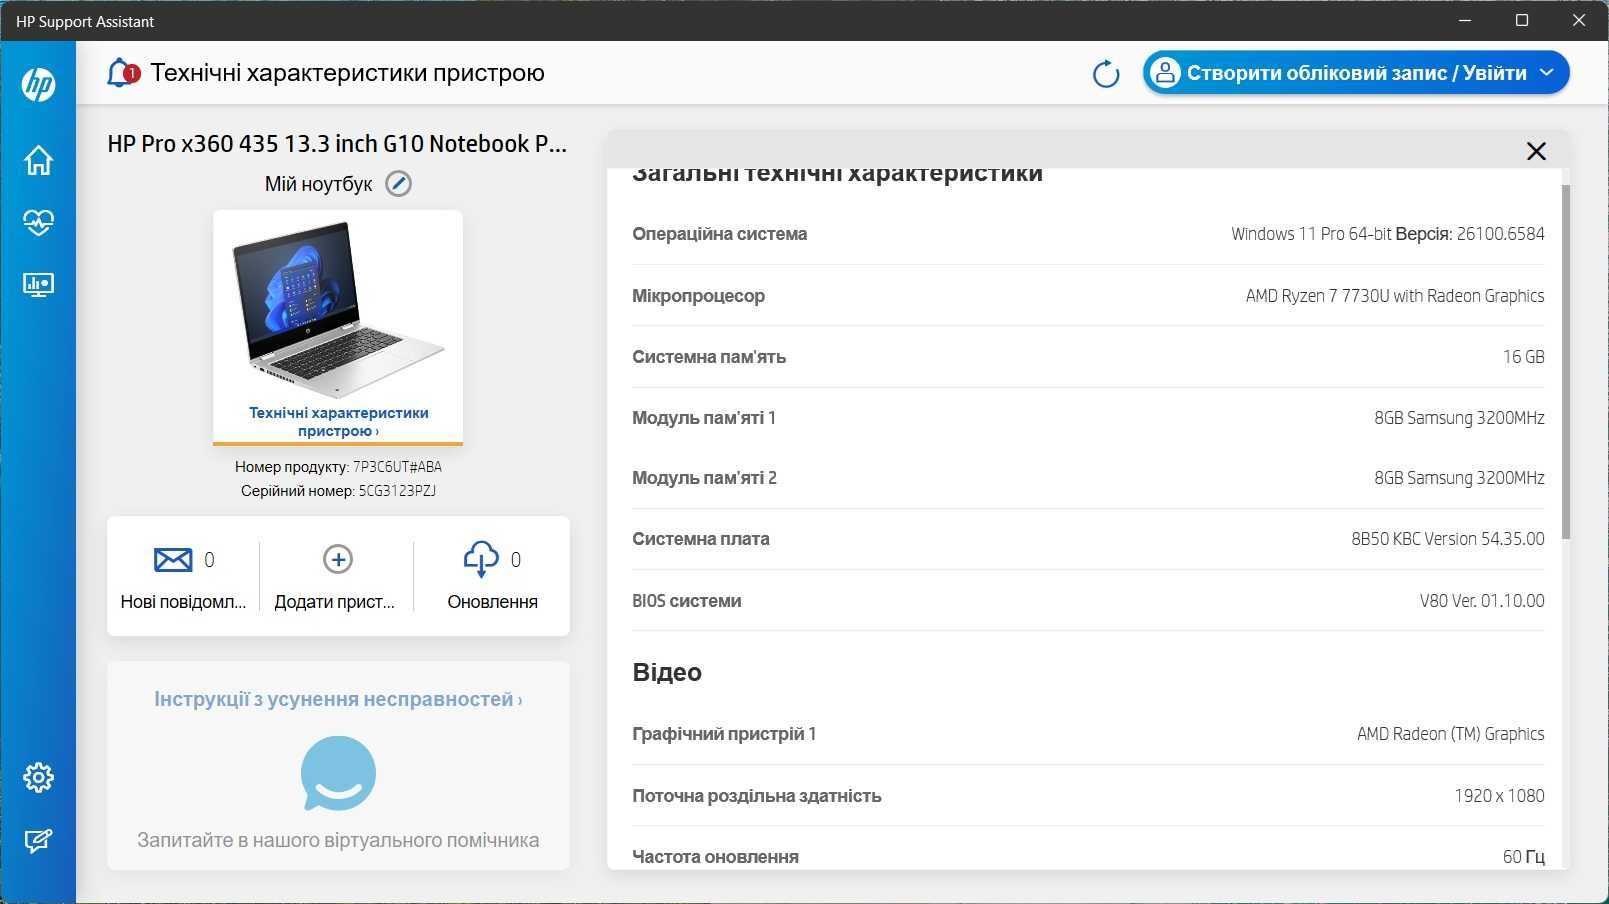Click the Додати прист... label

click(x=334, y=602)
